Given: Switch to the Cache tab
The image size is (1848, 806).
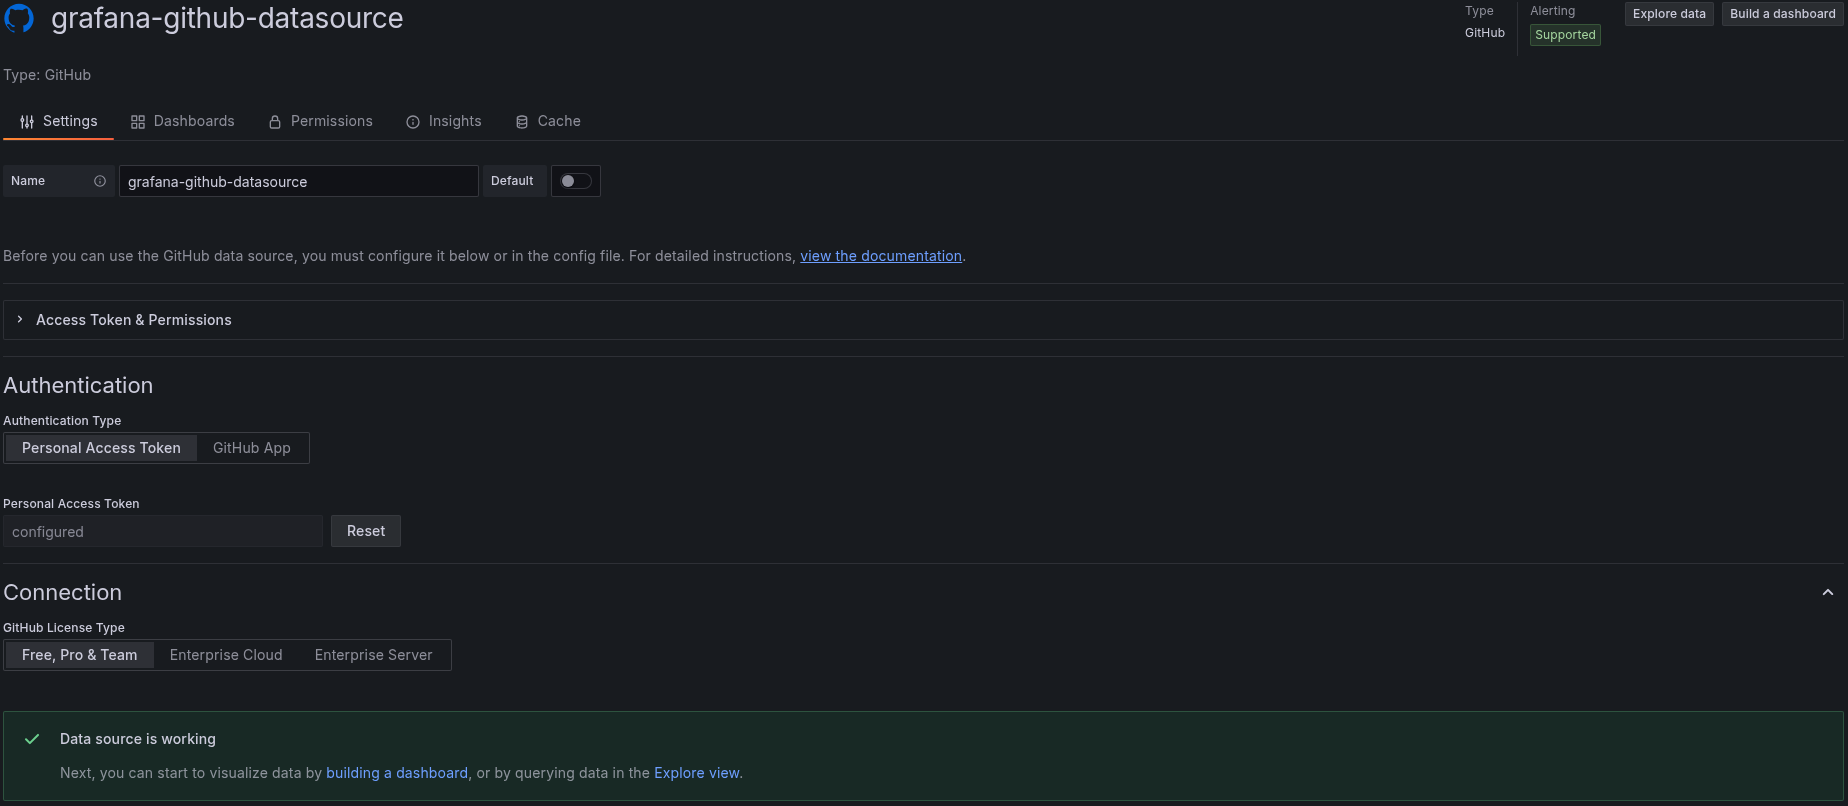Looking at the screenshot, I should pyautogui.click(x=548, y=121).
